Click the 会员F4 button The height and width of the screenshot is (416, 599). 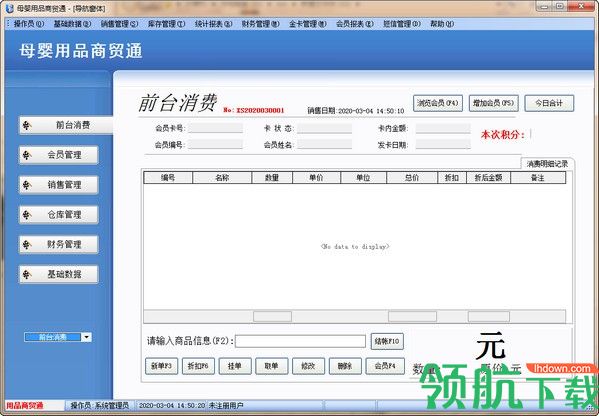click(x=385, y=366)
